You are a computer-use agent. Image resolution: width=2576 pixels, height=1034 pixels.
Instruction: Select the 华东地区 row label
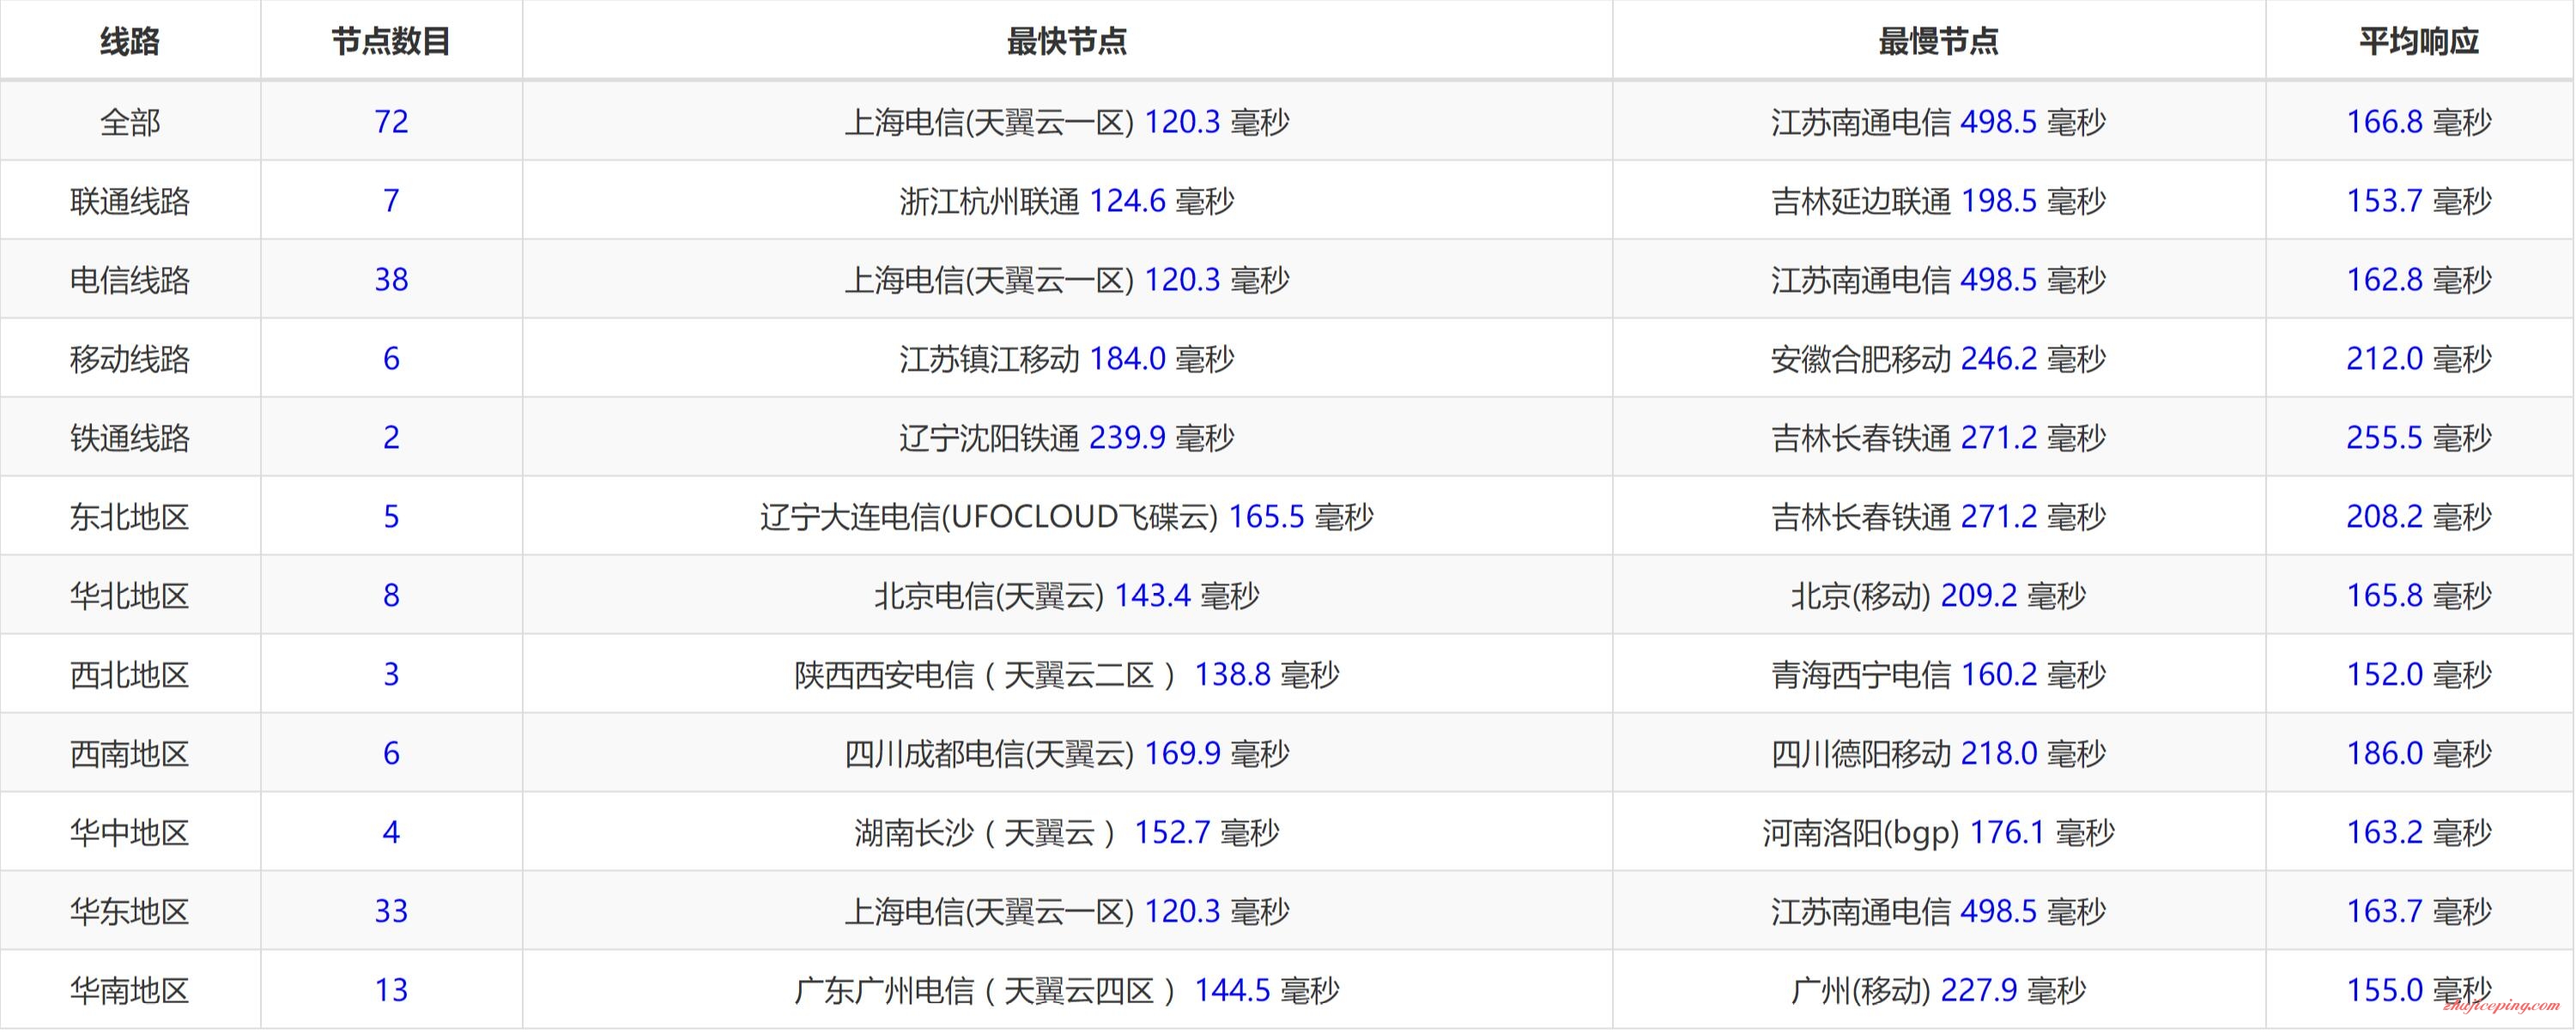130,912
